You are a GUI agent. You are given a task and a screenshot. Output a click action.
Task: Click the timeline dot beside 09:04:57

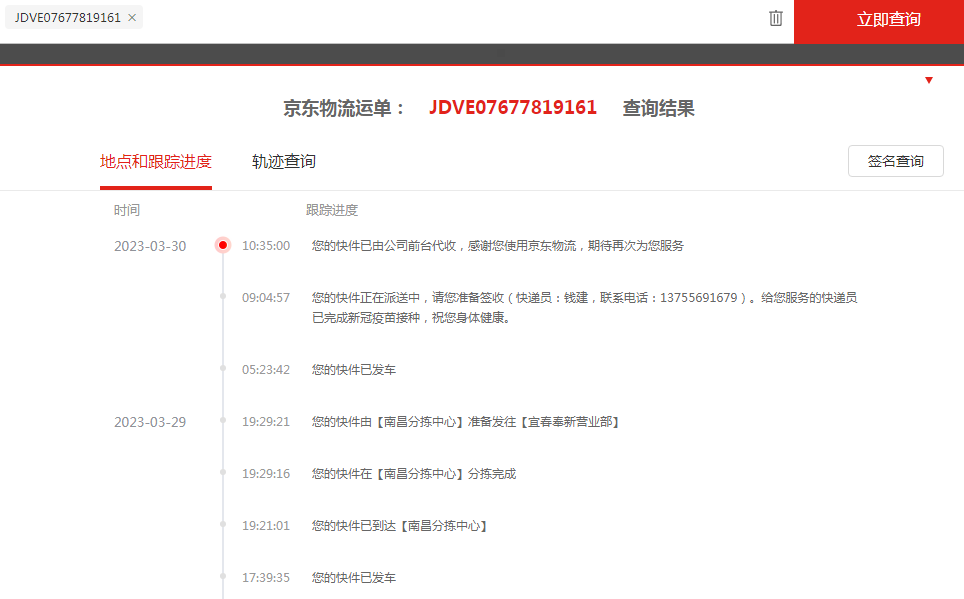[223, 296]
